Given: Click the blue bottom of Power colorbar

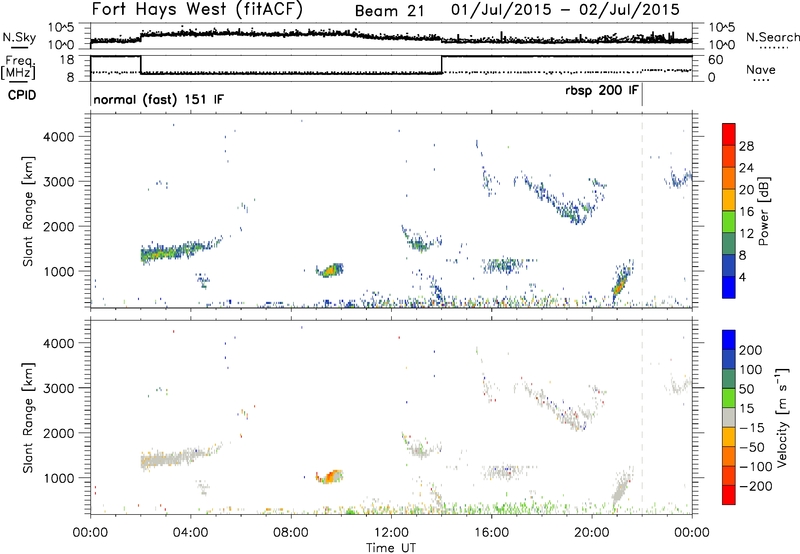Looking at the screenshot, I should (x=729, y=287).
